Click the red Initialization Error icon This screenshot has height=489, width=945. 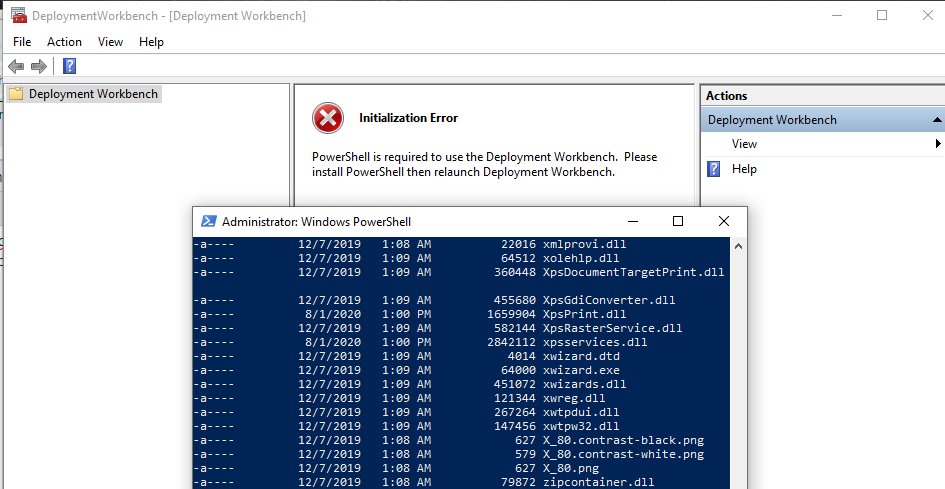click(328, 118)
